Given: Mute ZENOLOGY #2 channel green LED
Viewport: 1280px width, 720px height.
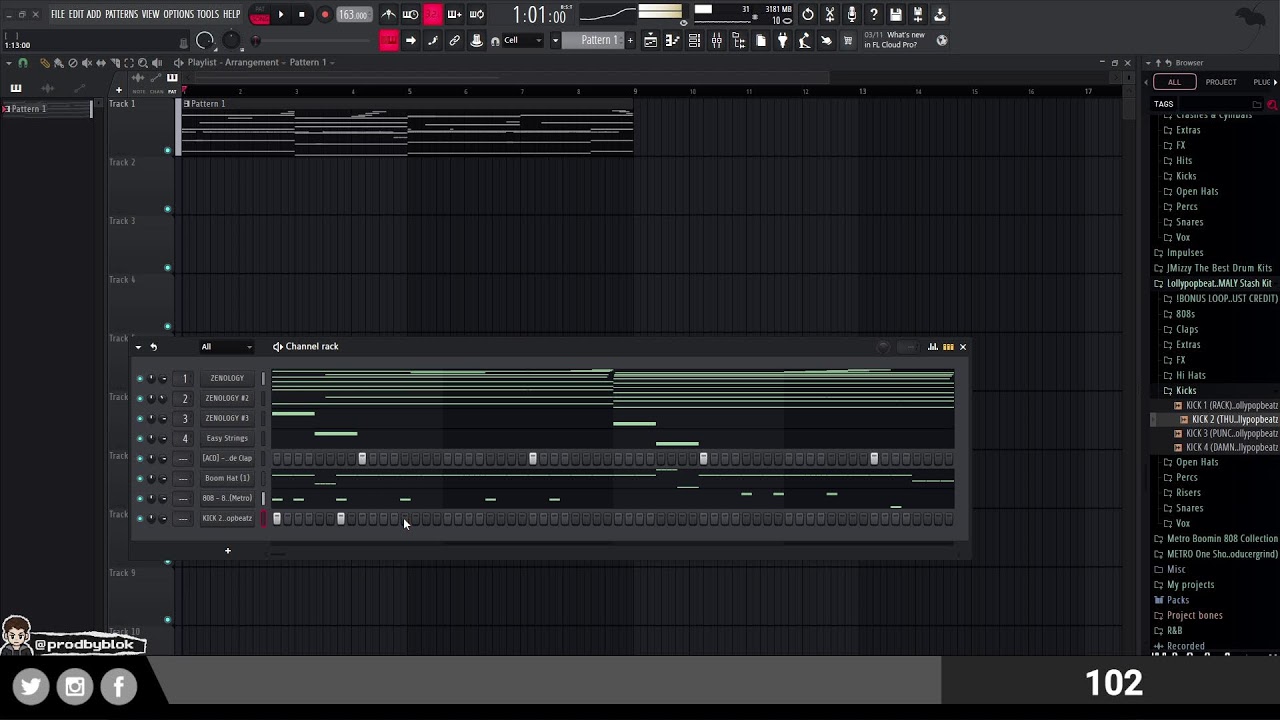Looking at the screenshot, I should tap(140, 398).
